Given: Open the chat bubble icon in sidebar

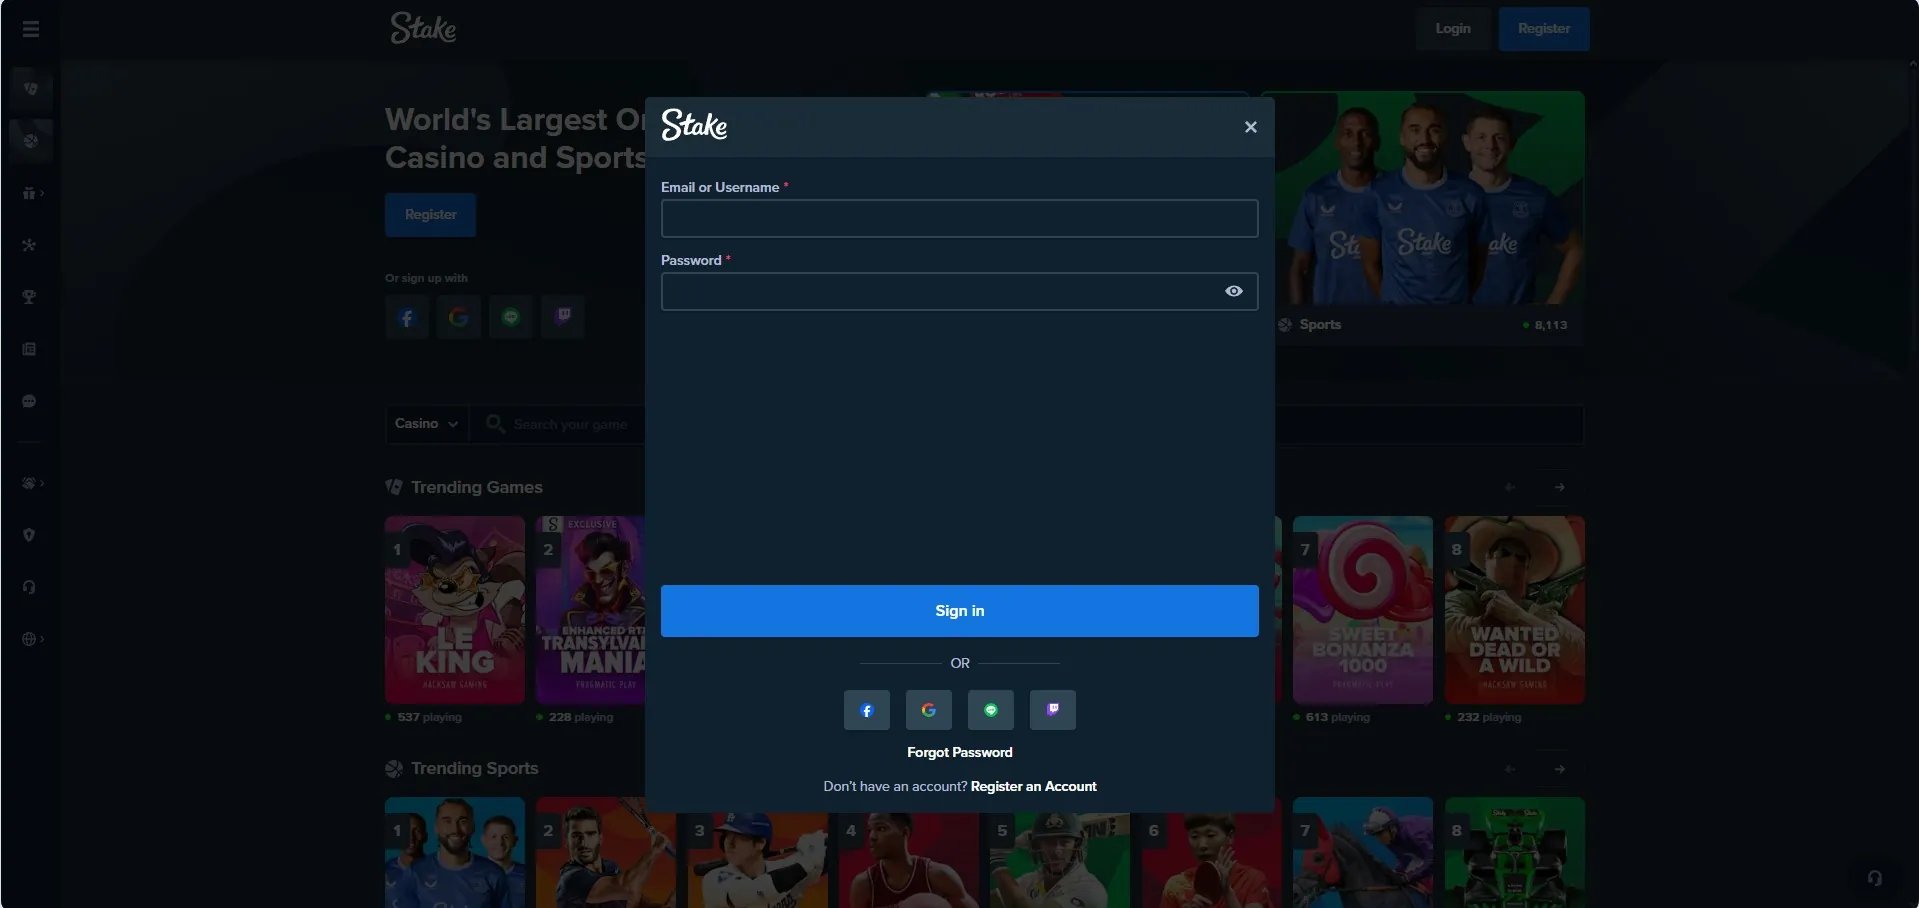Looking at the screenshot, I should [30, 401].
